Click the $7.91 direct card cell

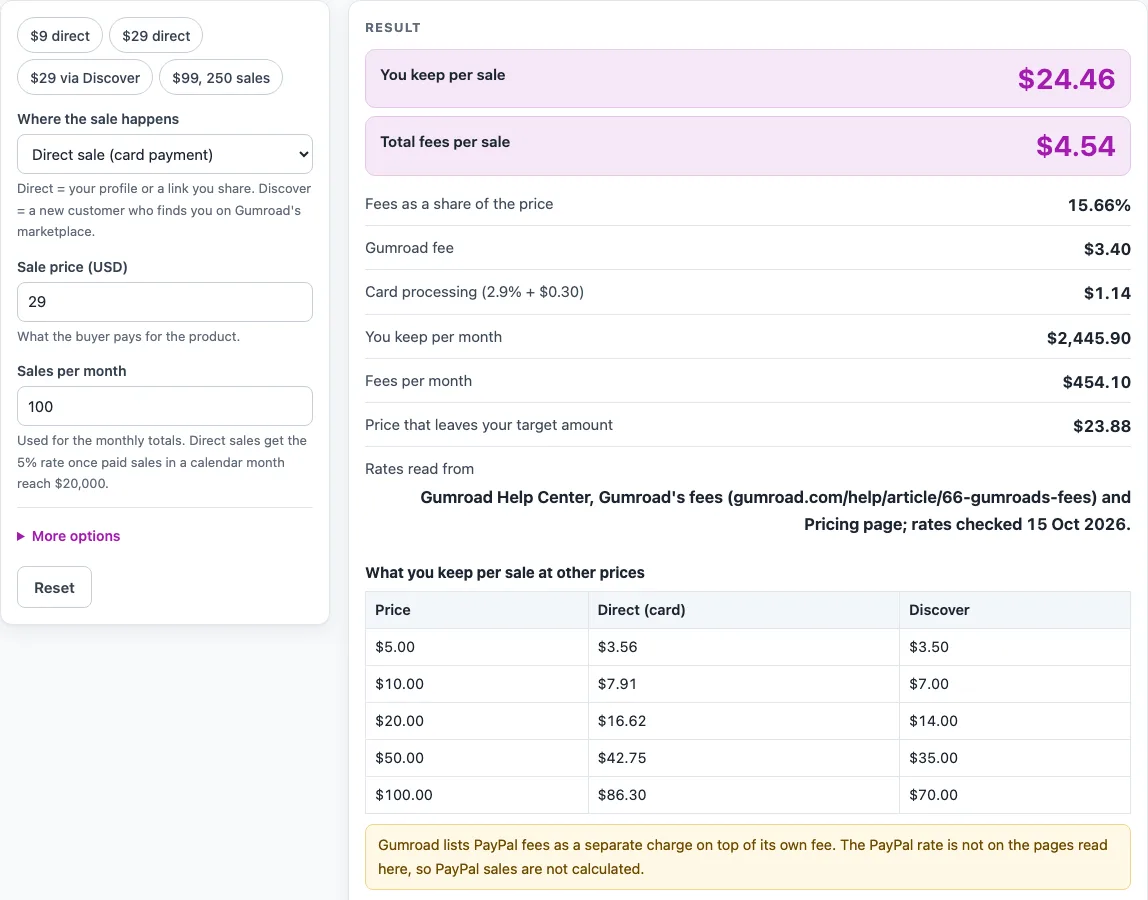[744, 684]
